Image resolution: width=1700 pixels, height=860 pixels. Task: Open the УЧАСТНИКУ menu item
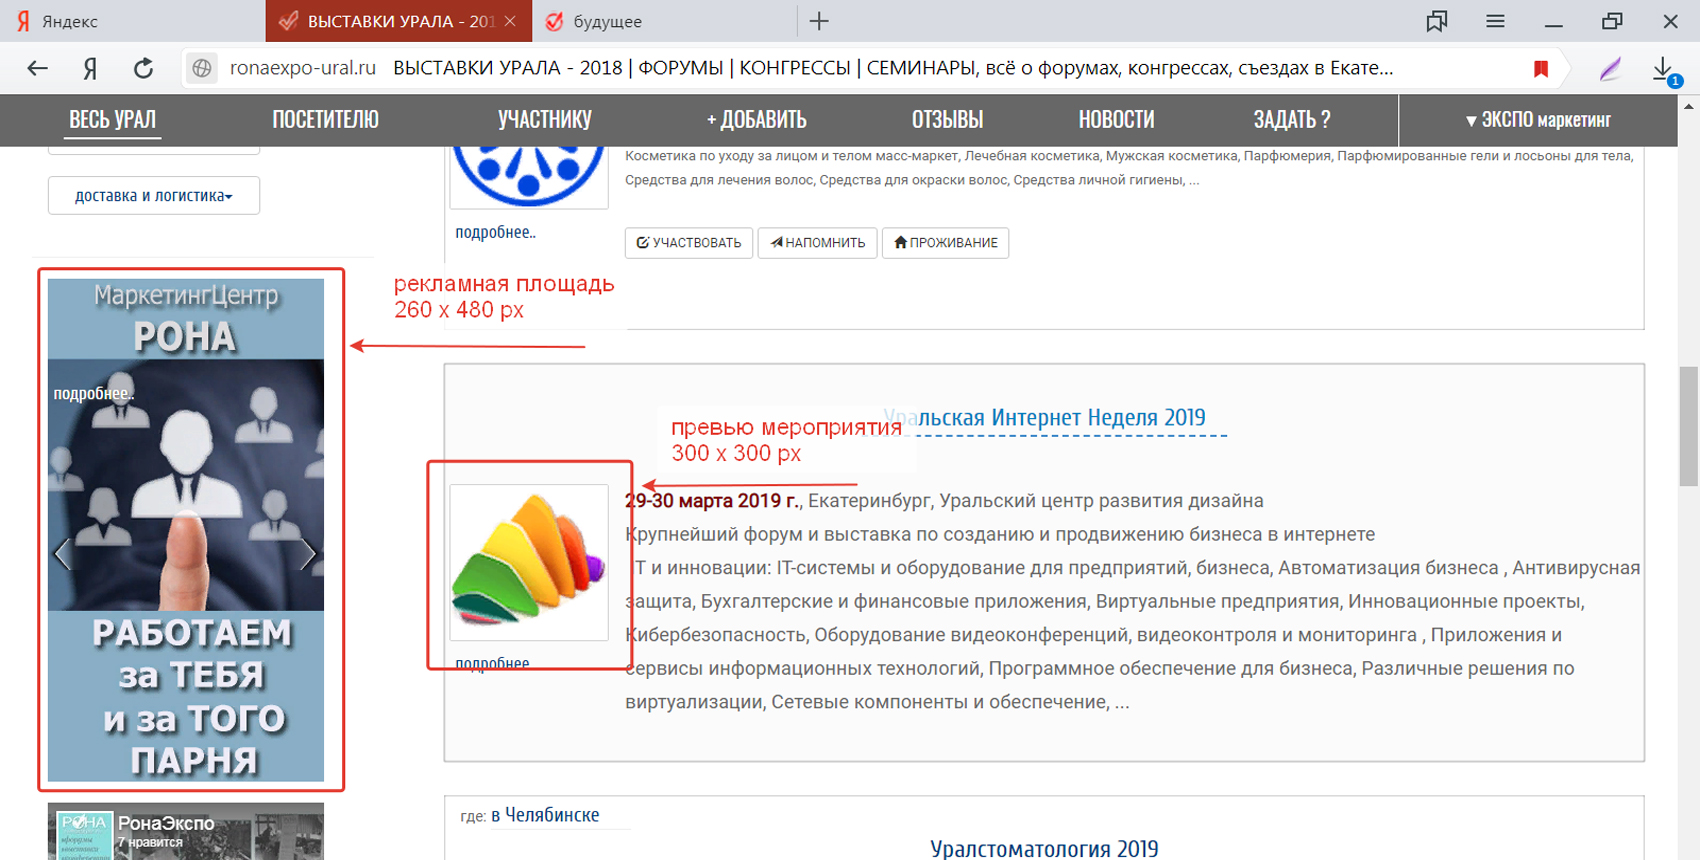coord(545,120)
